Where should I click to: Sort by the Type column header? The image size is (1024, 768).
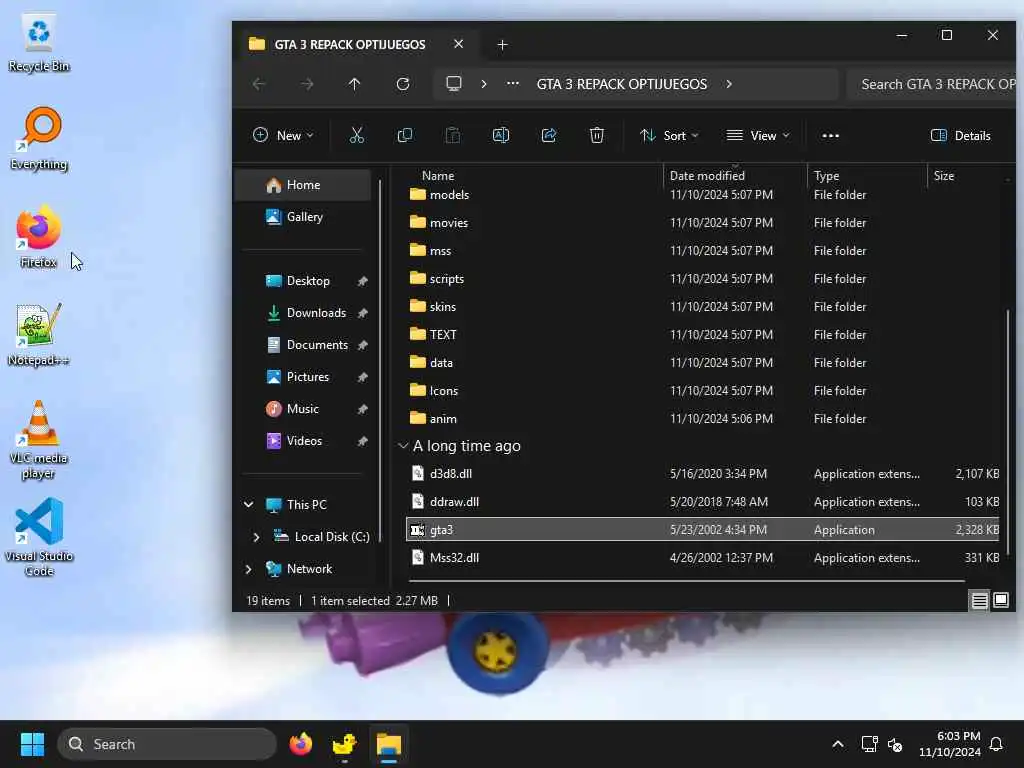click(x=867, y=176)
